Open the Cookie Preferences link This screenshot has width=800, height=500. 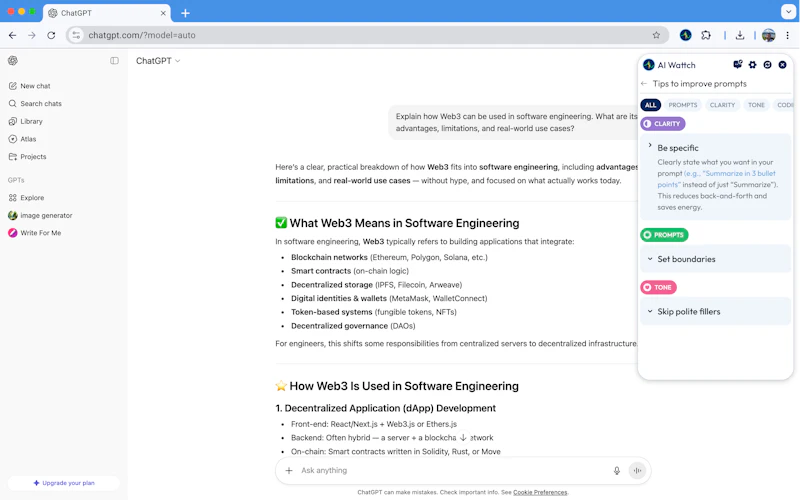point(540,492)
